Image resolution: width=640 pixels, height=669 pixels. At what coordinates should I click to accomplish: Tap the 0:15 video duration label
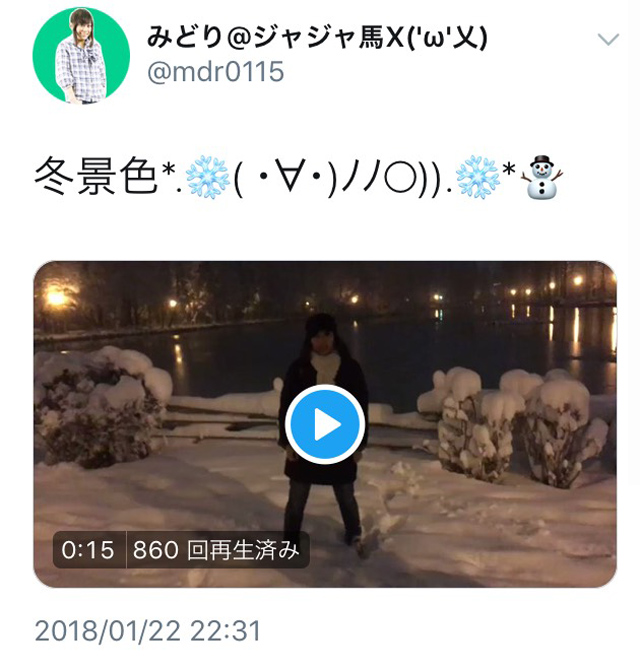(x=88, y=550)
